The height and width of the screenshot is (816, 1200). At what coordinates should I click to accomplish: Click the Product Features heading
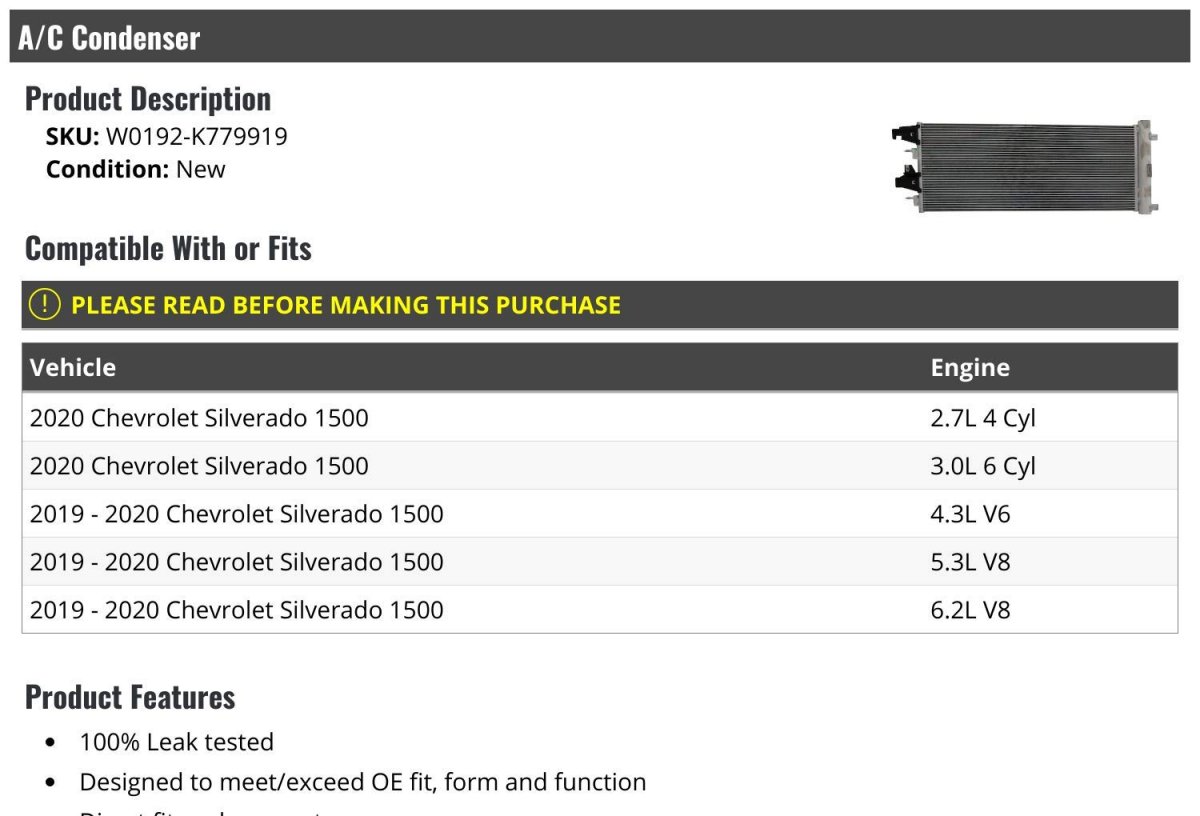[x=130, y=697]
